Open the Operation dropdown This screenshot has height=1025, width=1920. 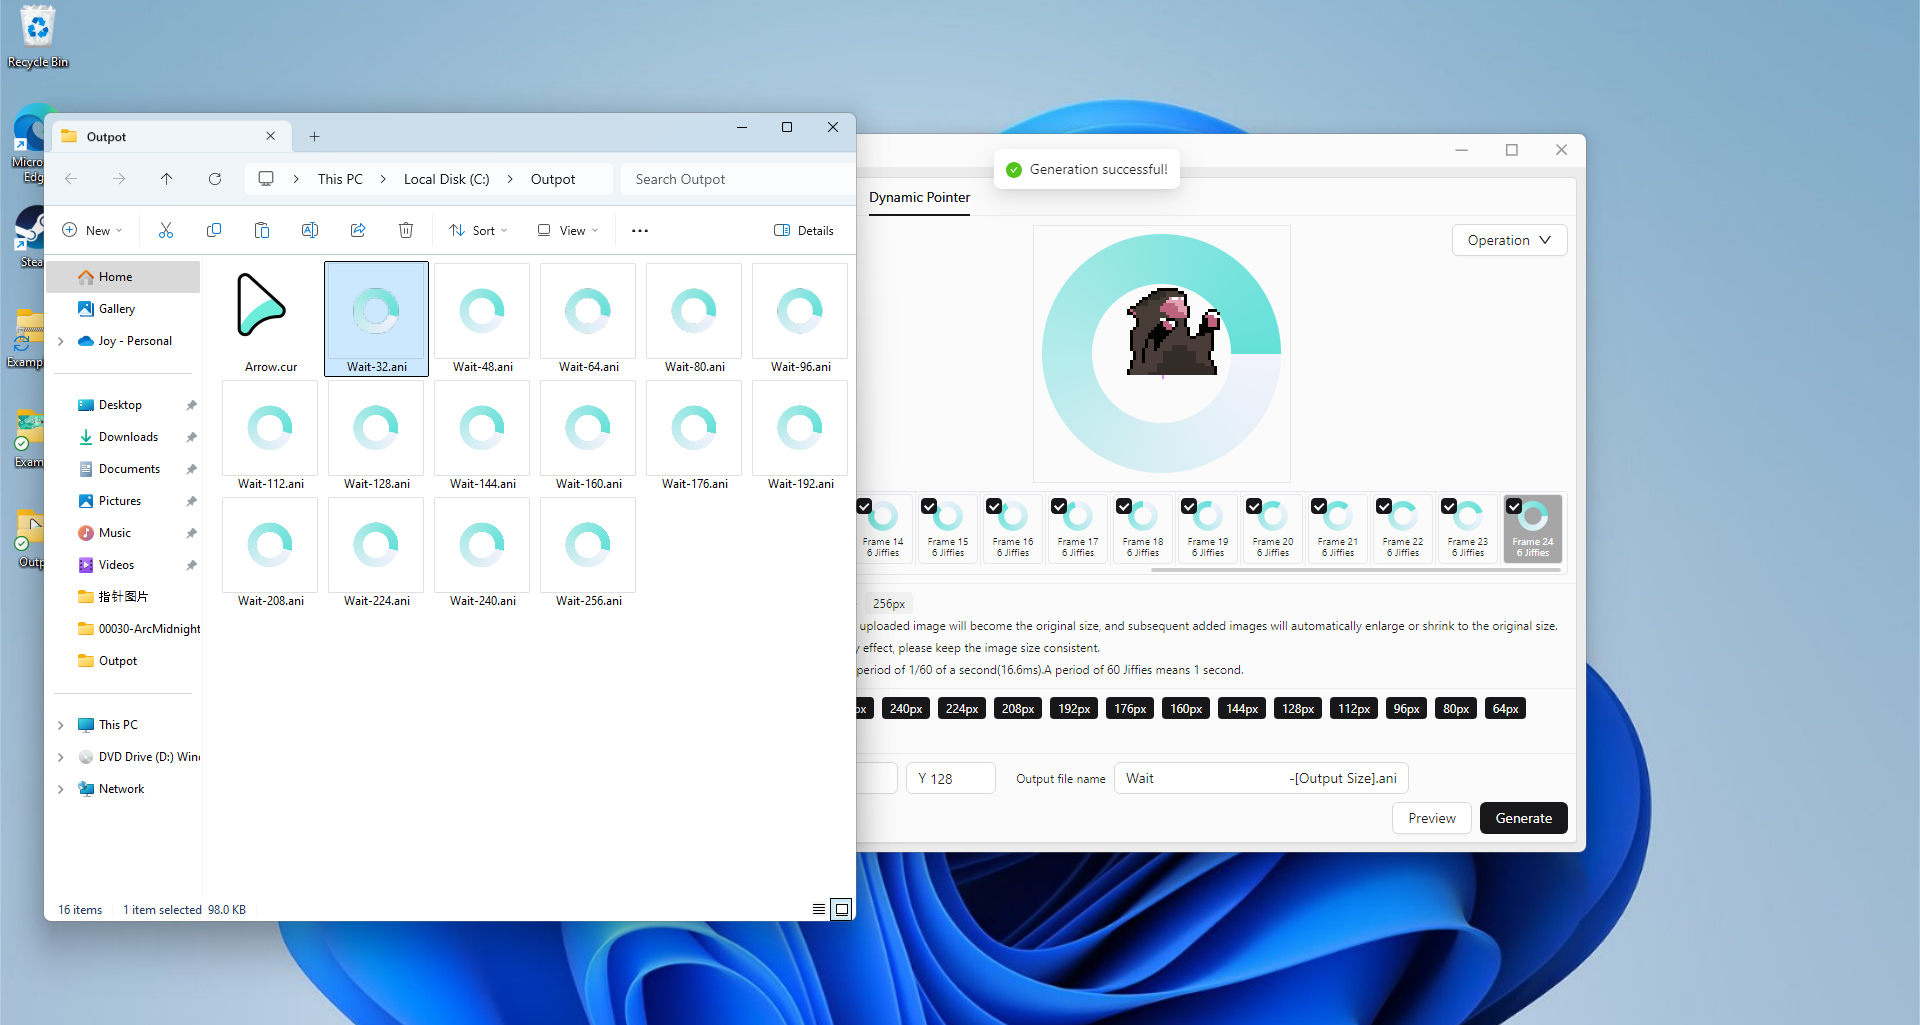point(1508,240)
